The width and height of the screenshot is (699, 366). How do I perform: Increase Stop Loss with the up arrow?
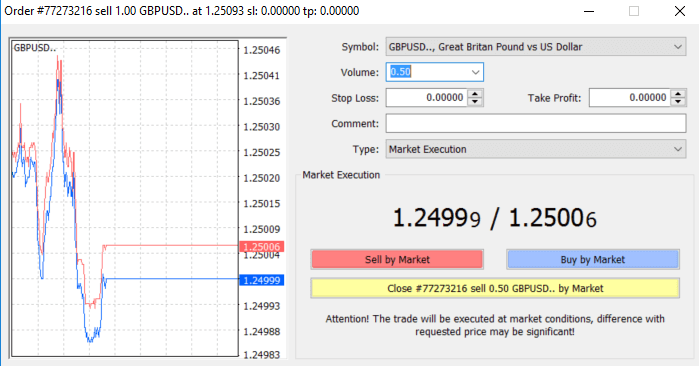coord(475,94)
